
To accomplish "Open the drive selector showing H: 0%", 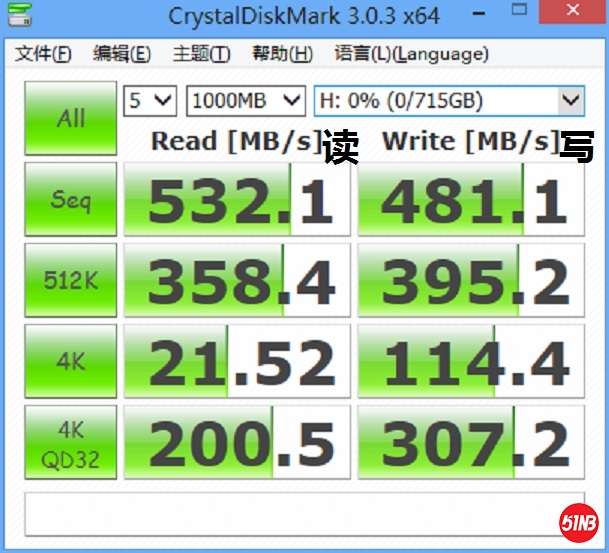I will pos(448,100).
